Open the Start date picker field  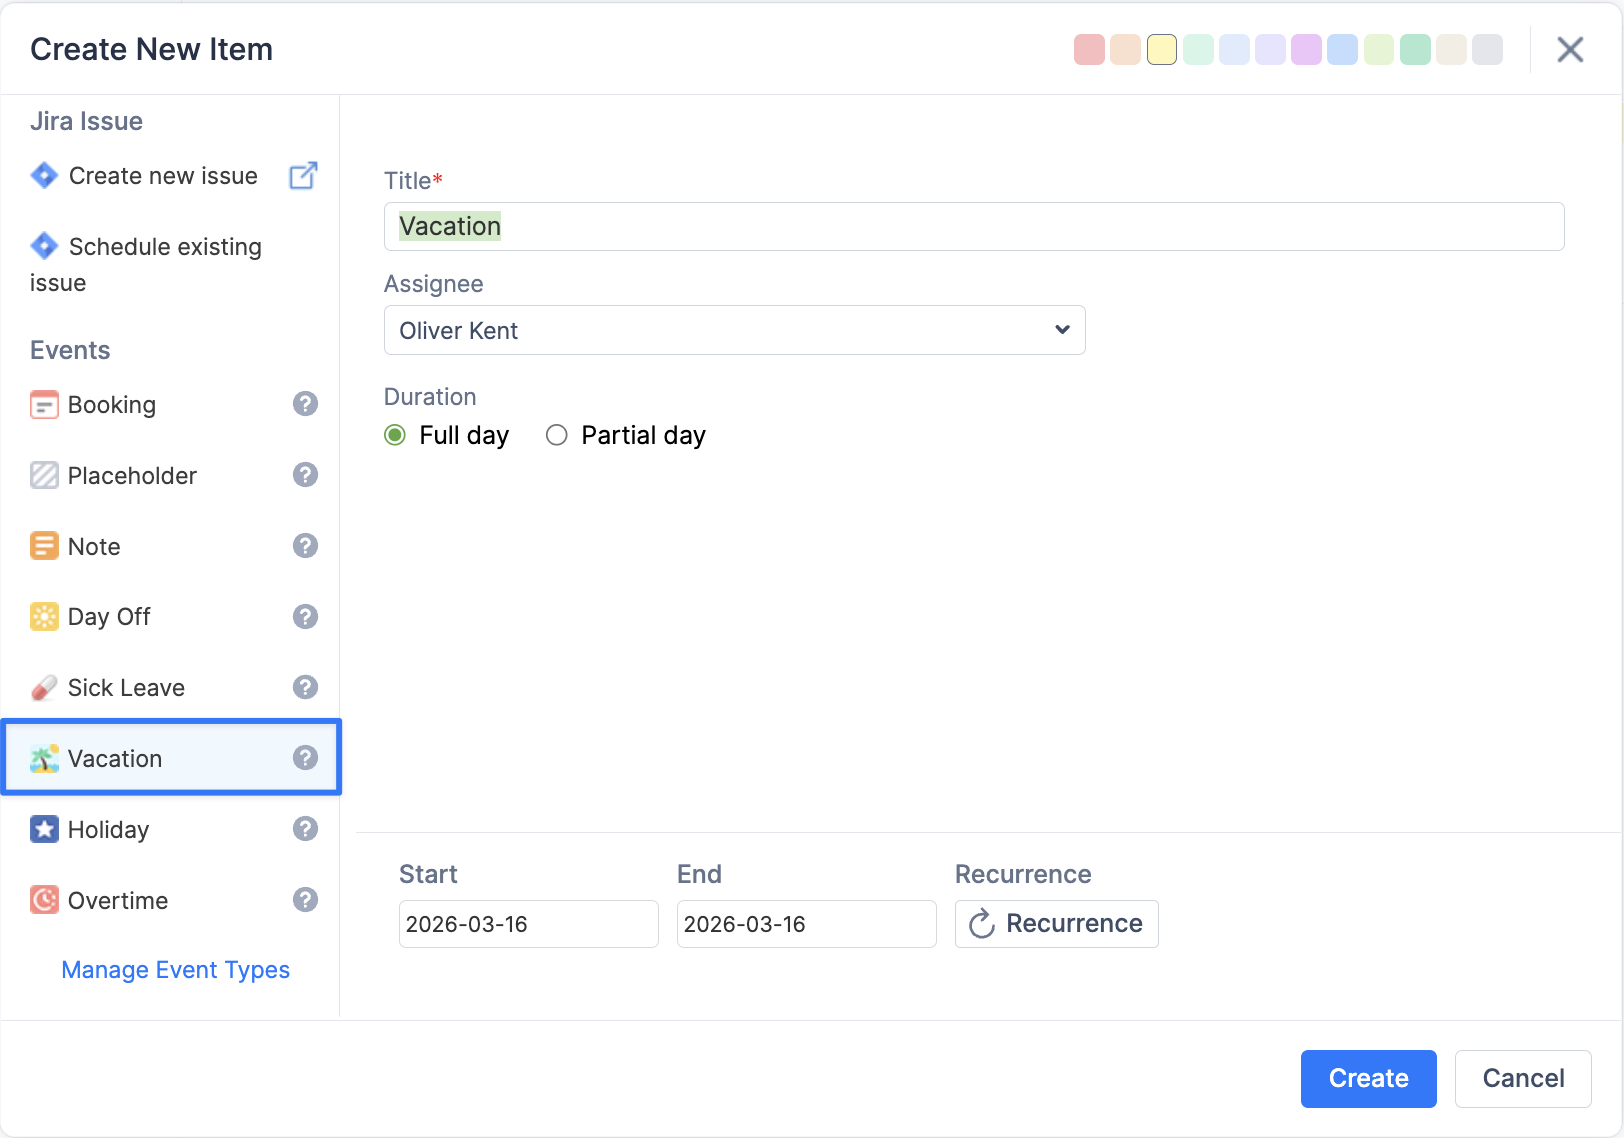click(528, 924)
